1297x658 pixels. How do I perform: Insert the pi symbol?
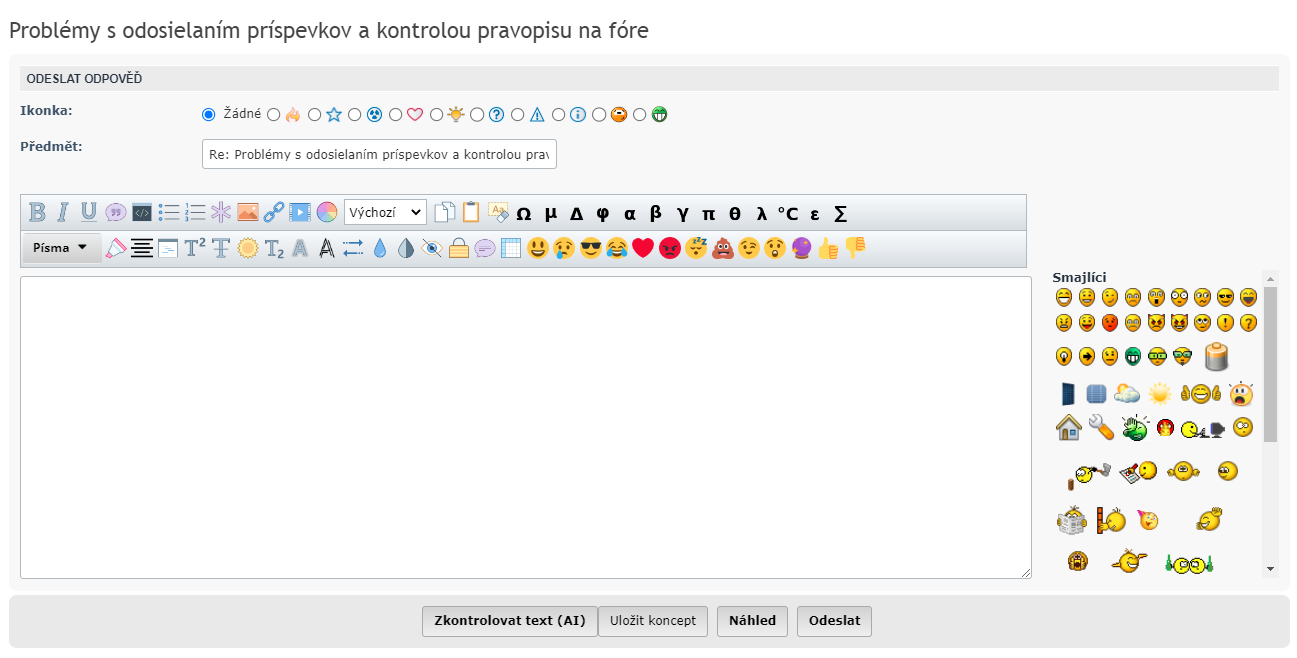[709, 213]
